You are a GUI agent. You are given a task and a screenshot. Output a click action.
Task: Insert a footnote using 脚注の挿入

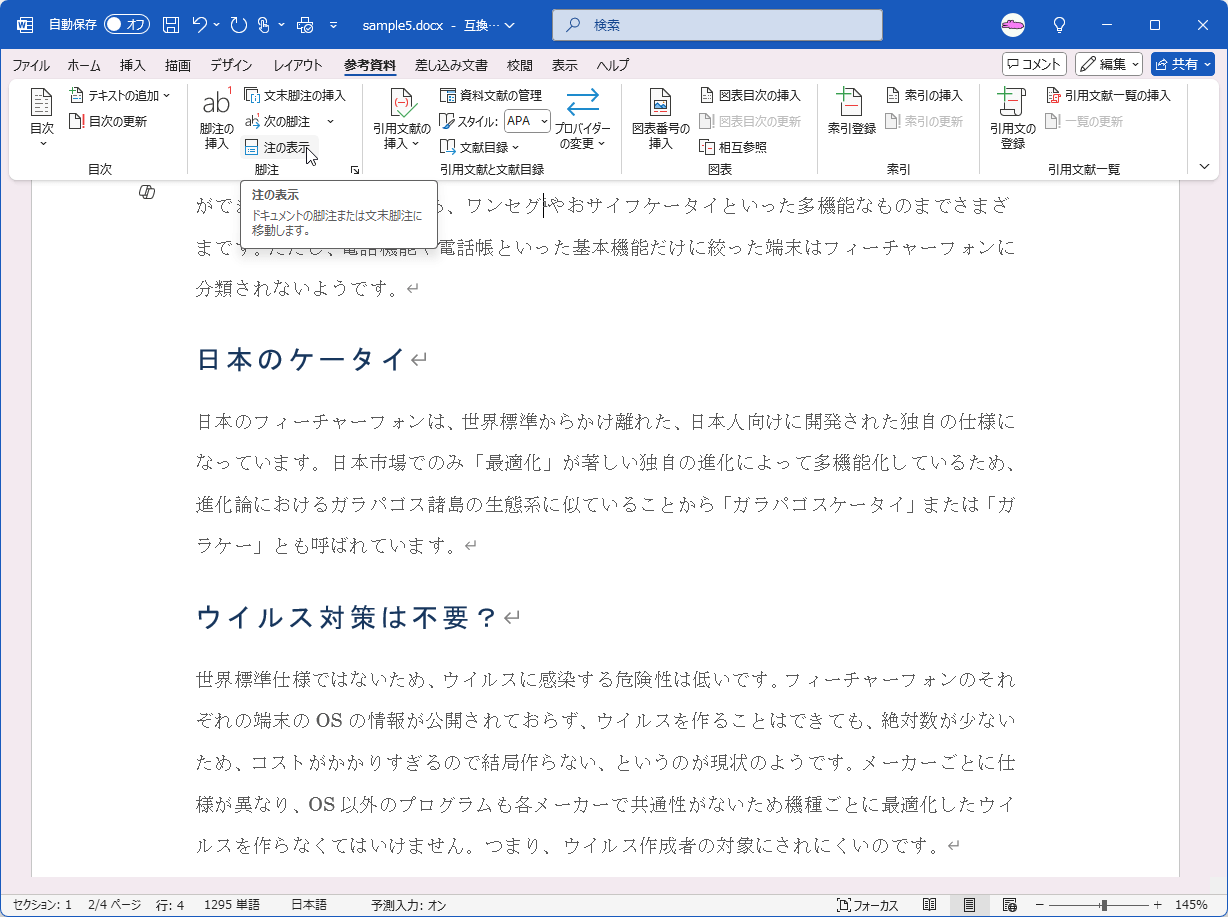[215, 115]
